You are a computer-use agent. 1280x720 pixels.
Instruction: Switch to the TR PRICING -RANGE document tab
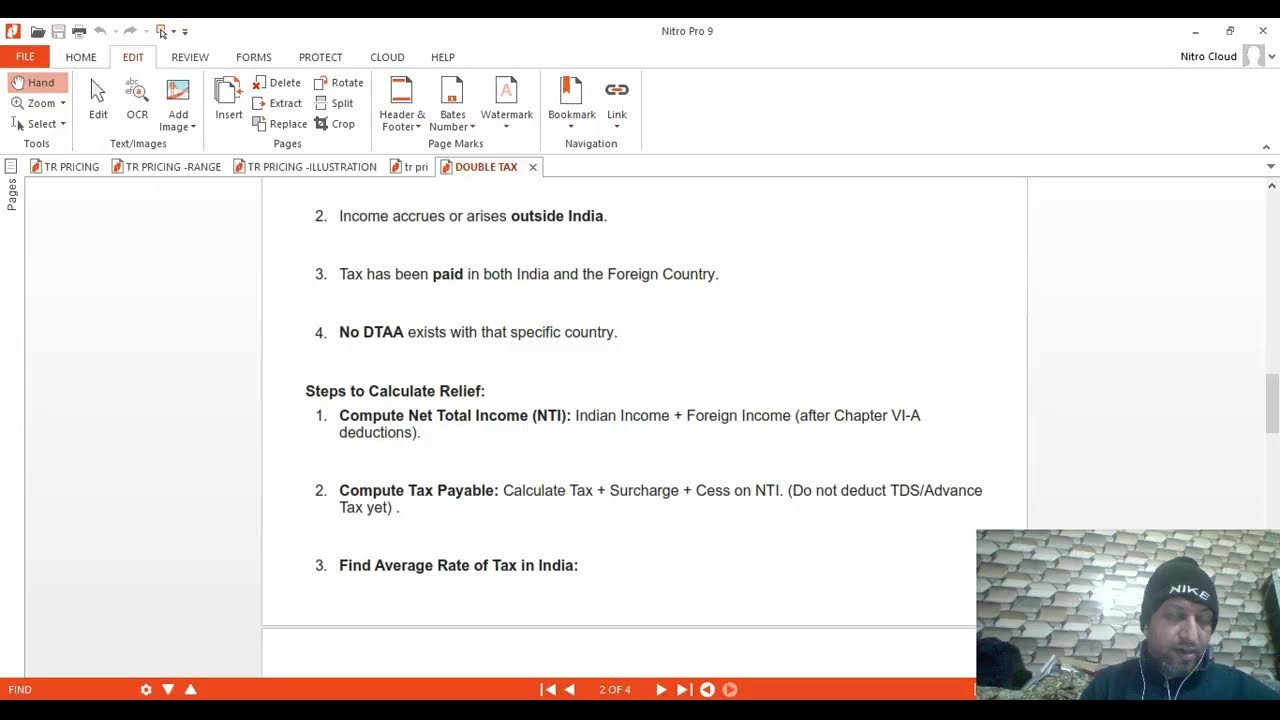[166, 167]
